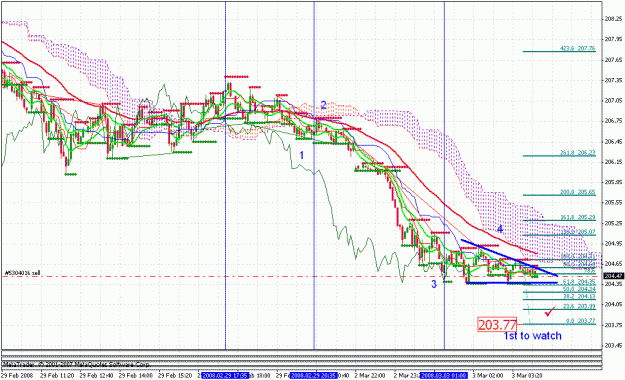Select the thick blue horizontal support line
The width and height of the screenshot is (625, 380).
point(512,283)
